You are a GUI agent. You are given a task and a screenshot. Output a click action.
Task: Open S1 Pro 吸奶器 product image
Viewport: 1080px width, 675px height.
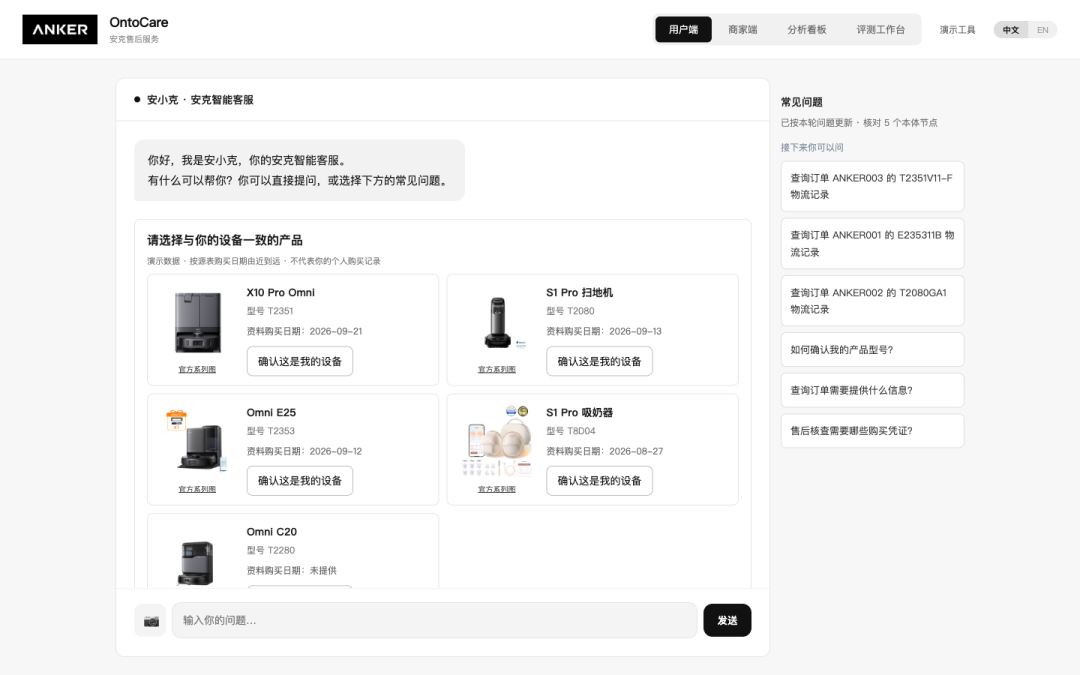coord(497,441)
